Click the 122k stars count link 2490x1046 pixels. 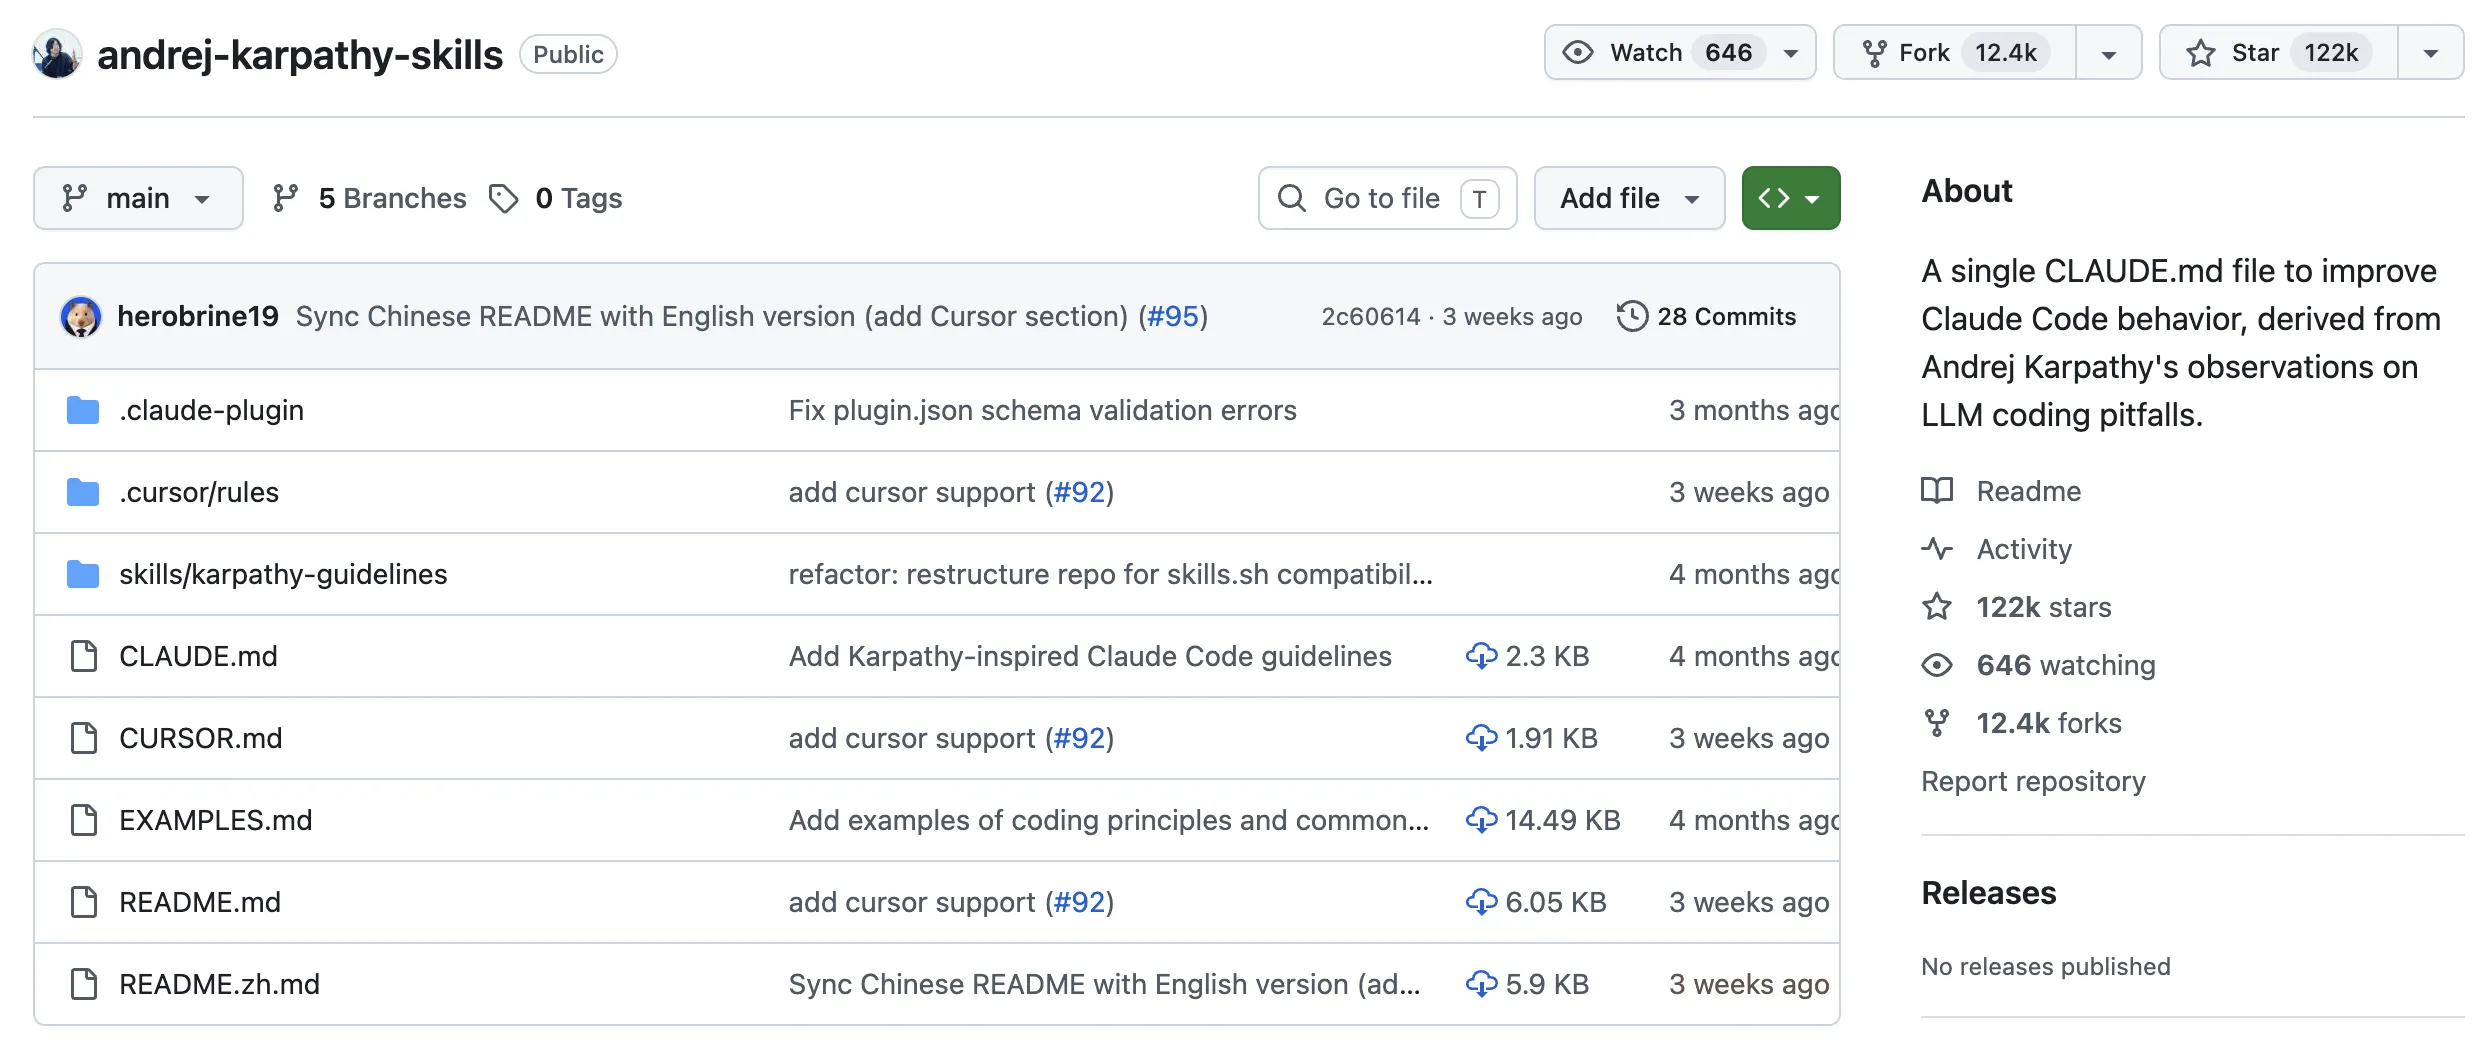pos(2044,607)
